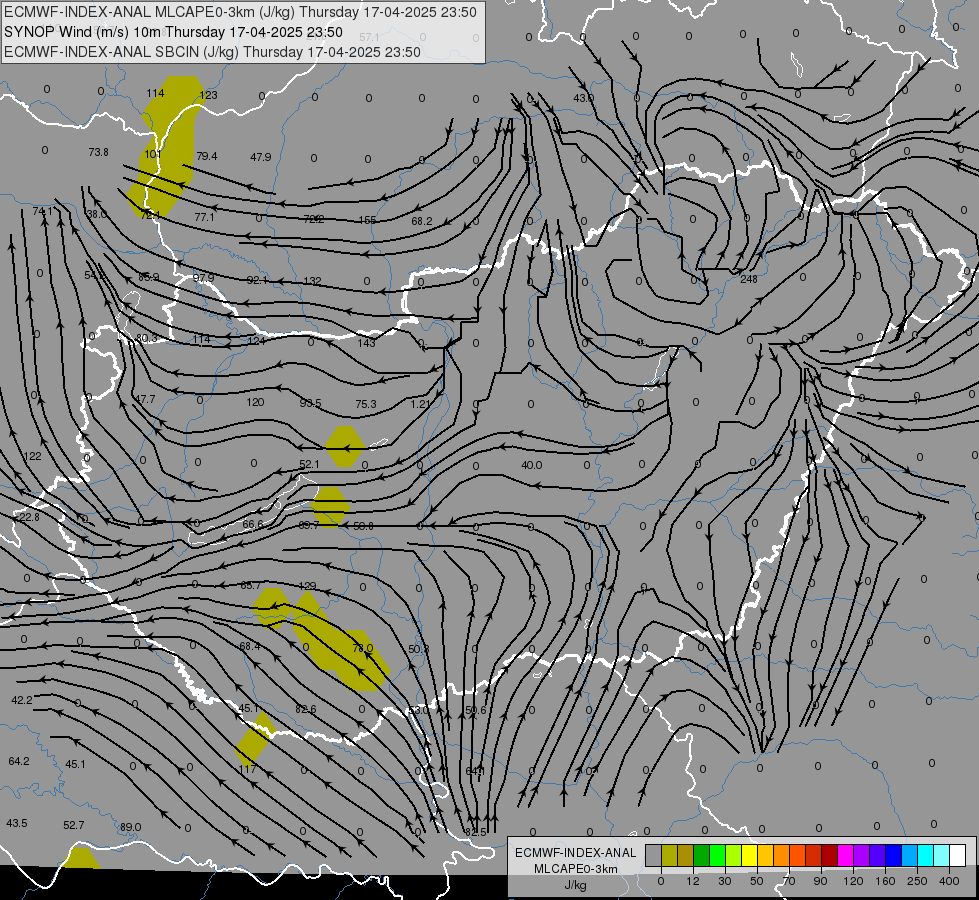
Task: Click the map value 47.9
Action: coord(260,157)
